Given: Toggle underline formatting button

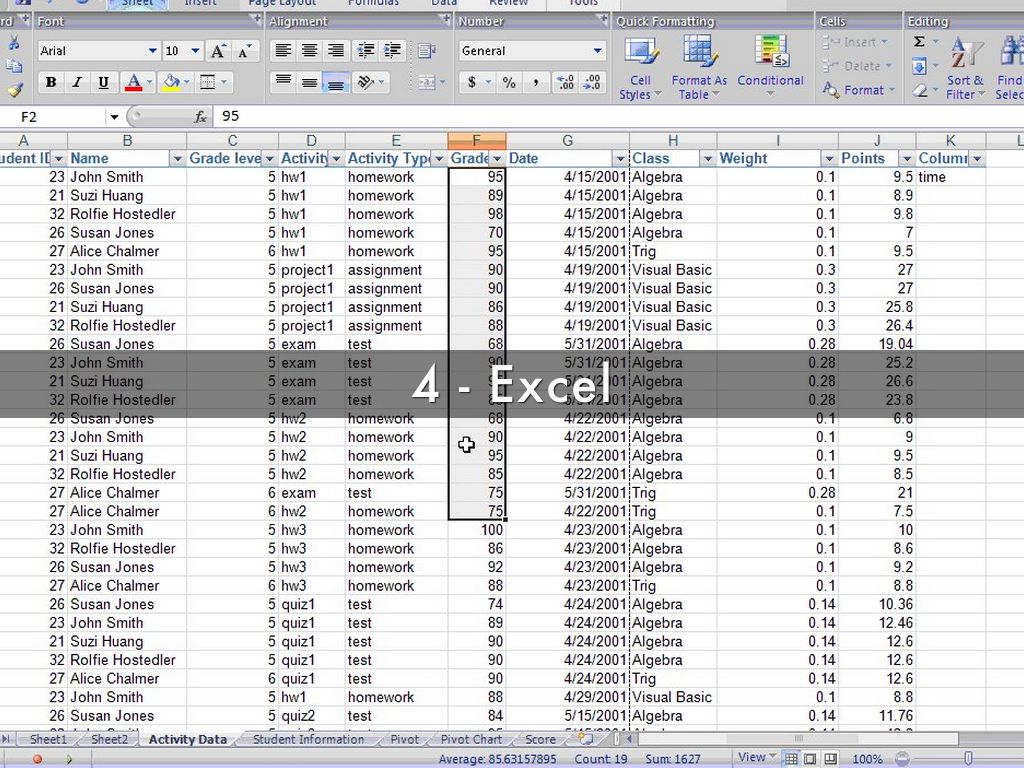Looking at the screenshot, I should click(x=103, y=83).
